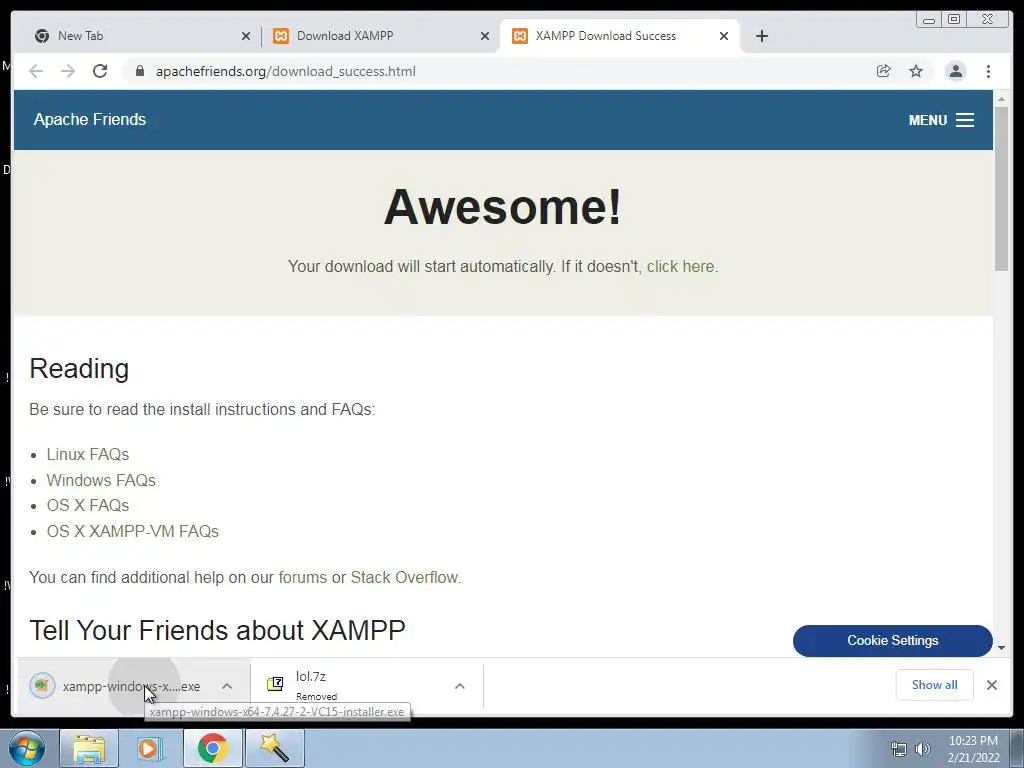Open the Windows Start button
Screen dimensions: 1024x768
[27, 748]
